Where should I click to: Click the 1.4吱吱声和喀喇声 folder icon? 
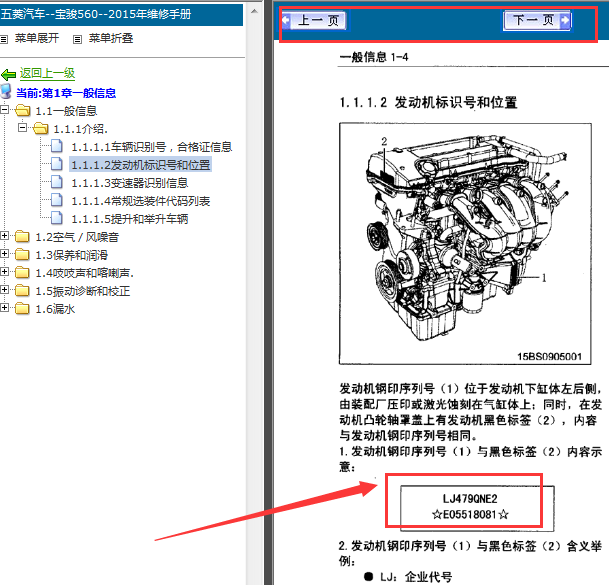(22, 272)
